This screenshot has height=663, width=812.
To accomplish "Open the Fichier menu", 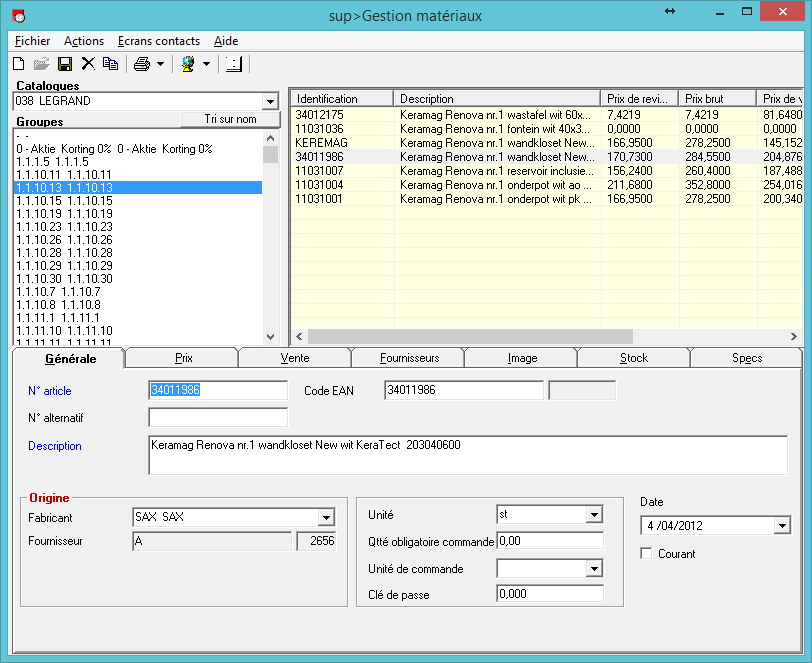I will [33, 41].
